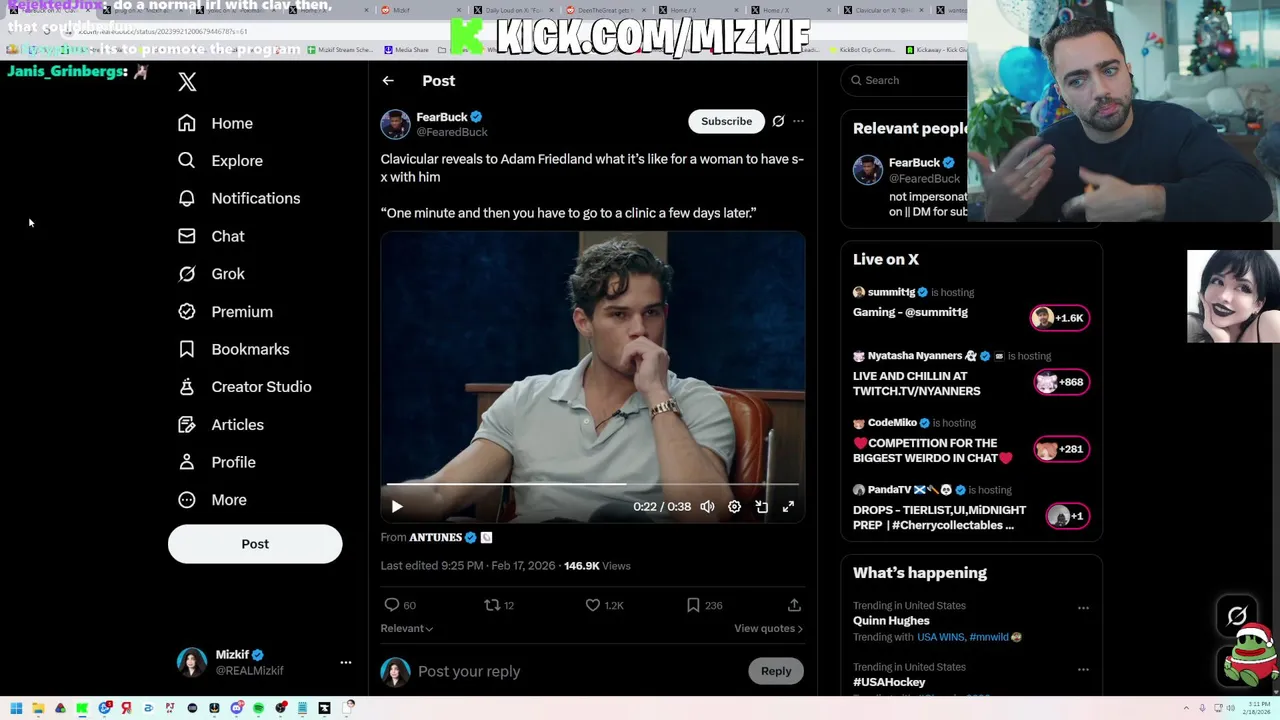Open @FearedBuck handle link on post
The image size is (1280, 720).
pyautogui.click(x=452, y=132)
